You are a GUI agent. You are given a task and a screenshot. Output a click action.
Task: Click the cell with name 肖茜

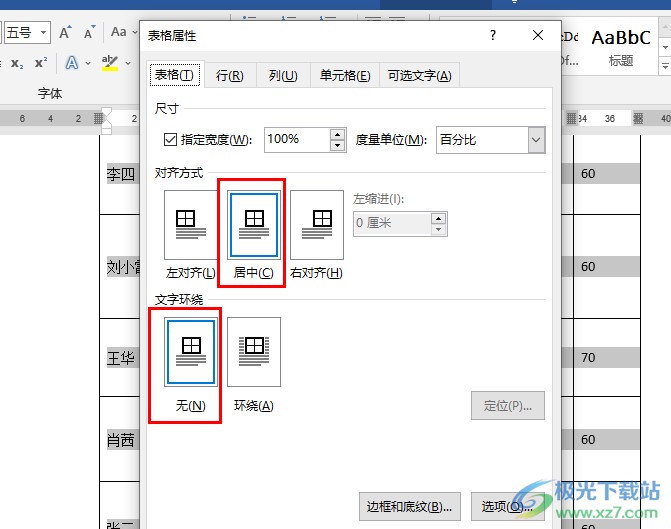(x=121, y=440)
